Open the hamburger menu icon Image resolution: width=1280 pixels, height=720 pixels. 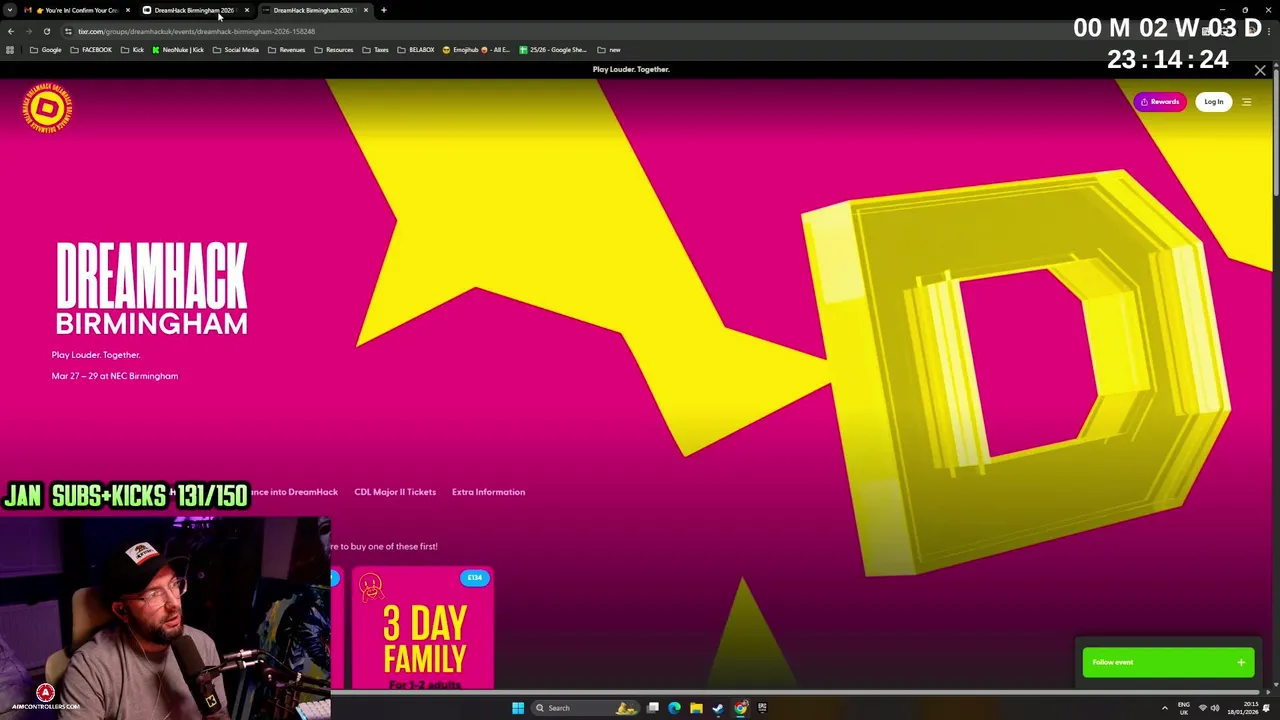click(1246, 102)
